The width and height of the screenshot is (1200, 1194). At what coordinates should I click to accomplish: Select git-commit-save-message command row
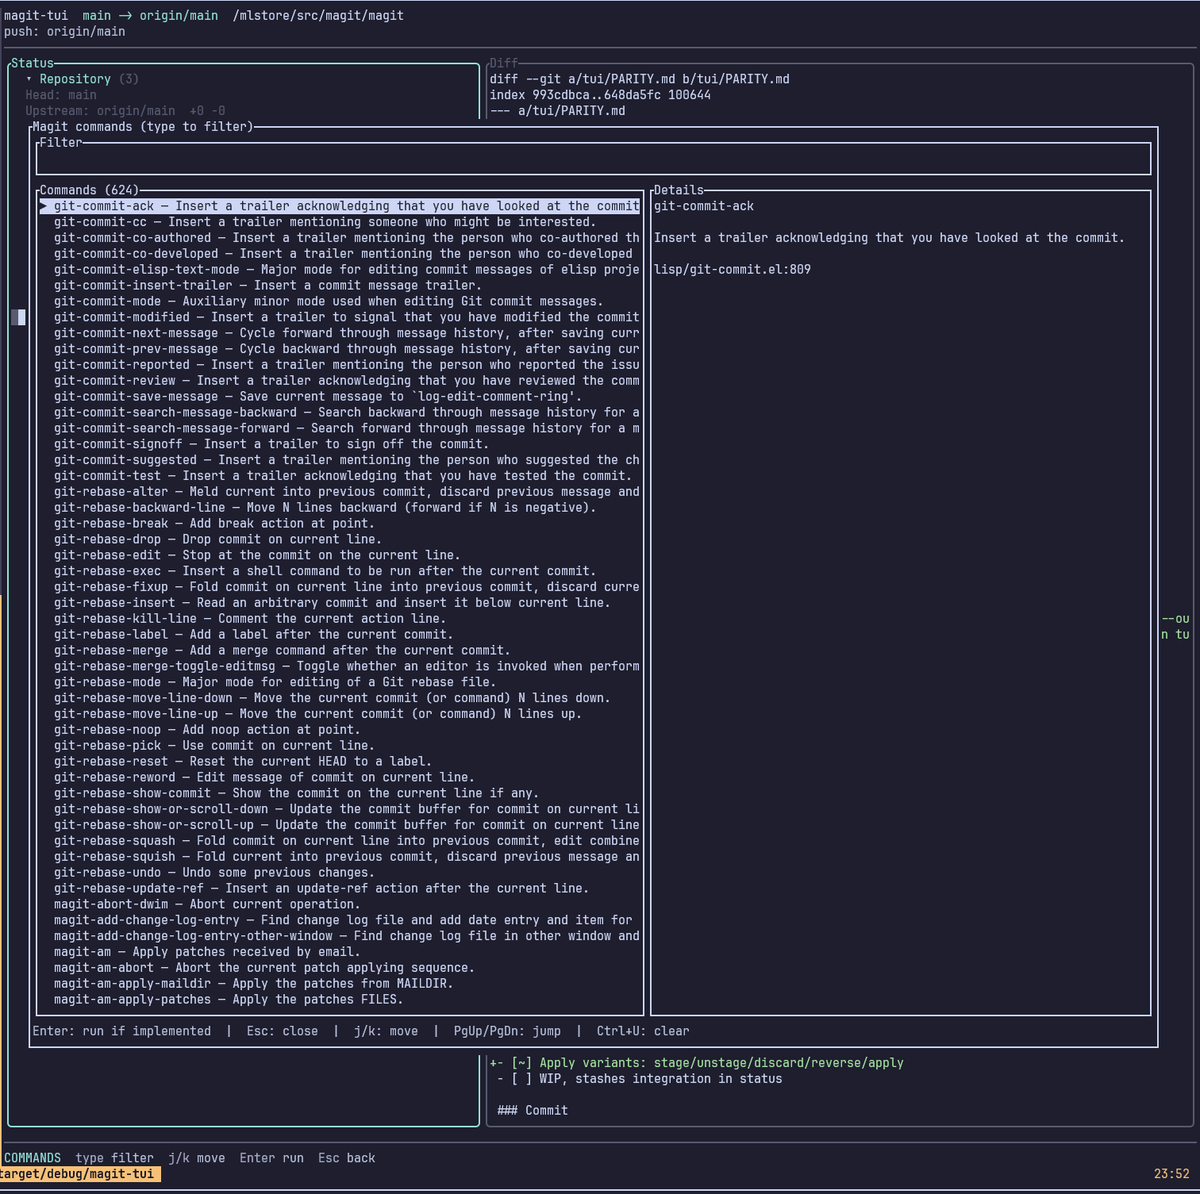pyautogui.click(x=340, y=397)
